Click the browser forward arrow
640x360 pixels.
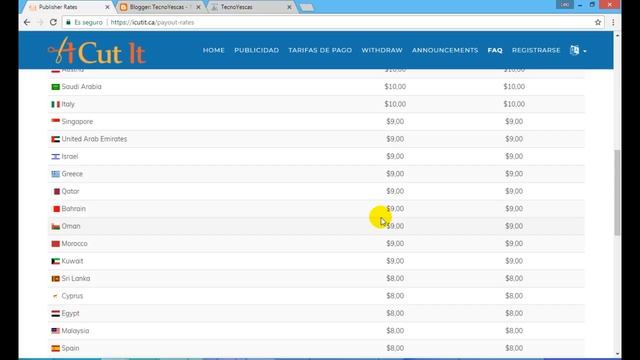coord(40,22)
